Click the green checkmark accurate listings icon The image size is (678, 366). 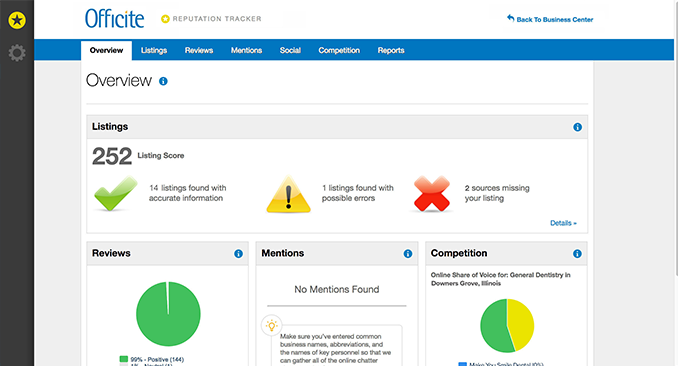point(115,193)
